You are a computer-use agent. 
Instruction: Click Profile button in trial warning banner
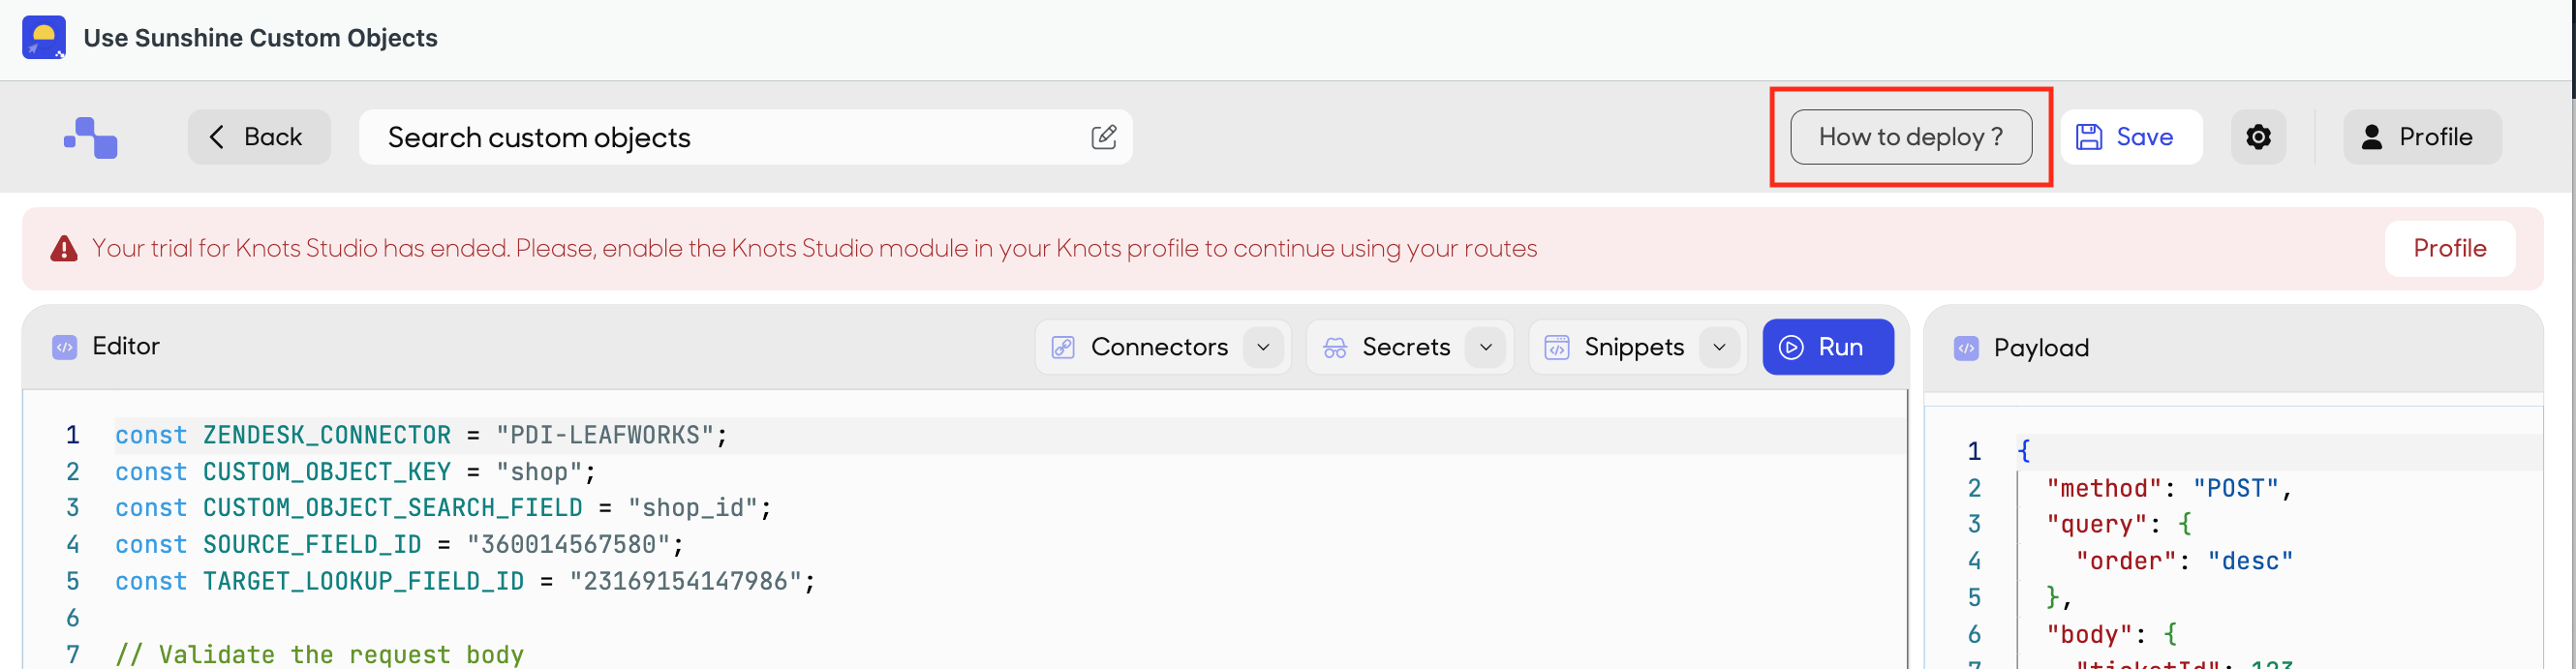[2450, 248]
